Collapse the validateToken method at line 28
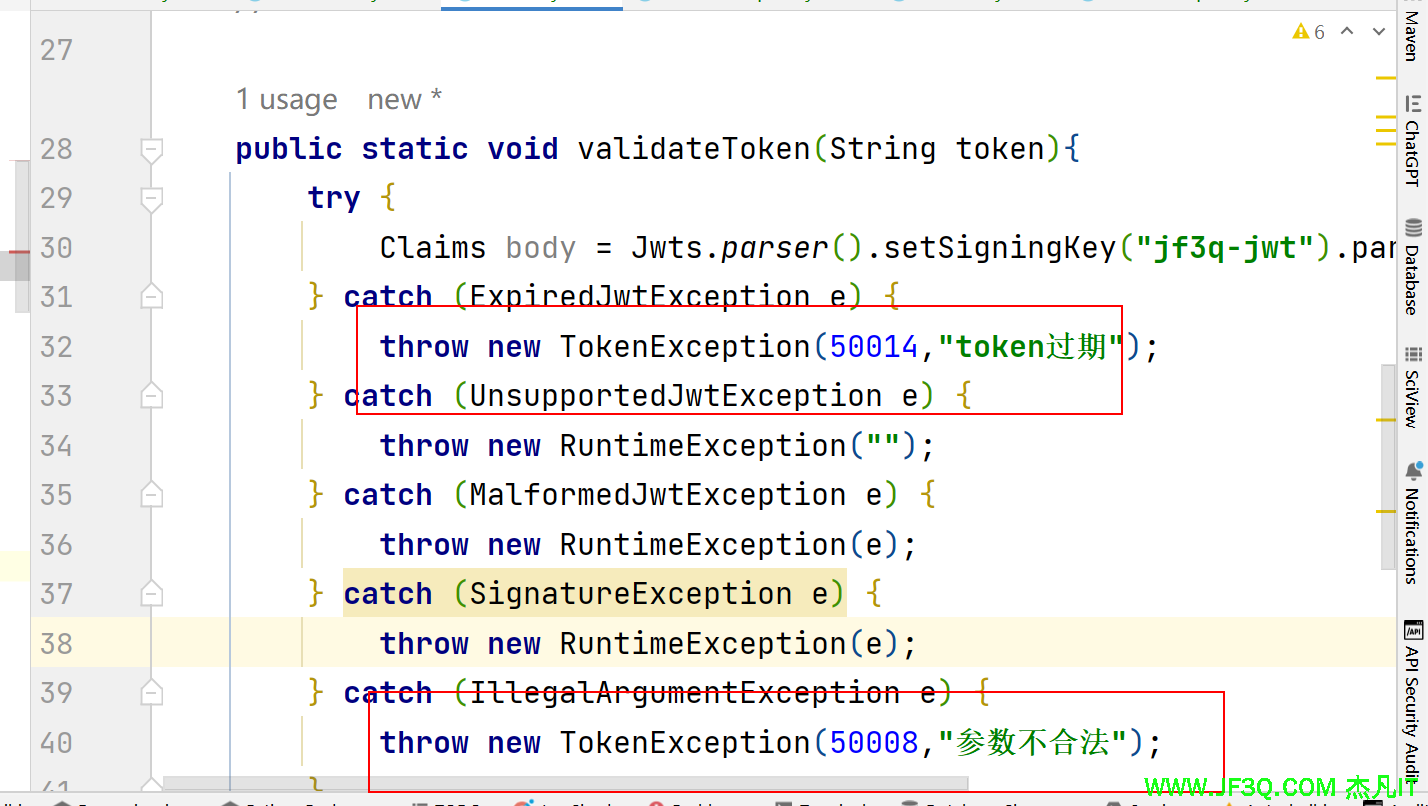 tap(152, 150)
